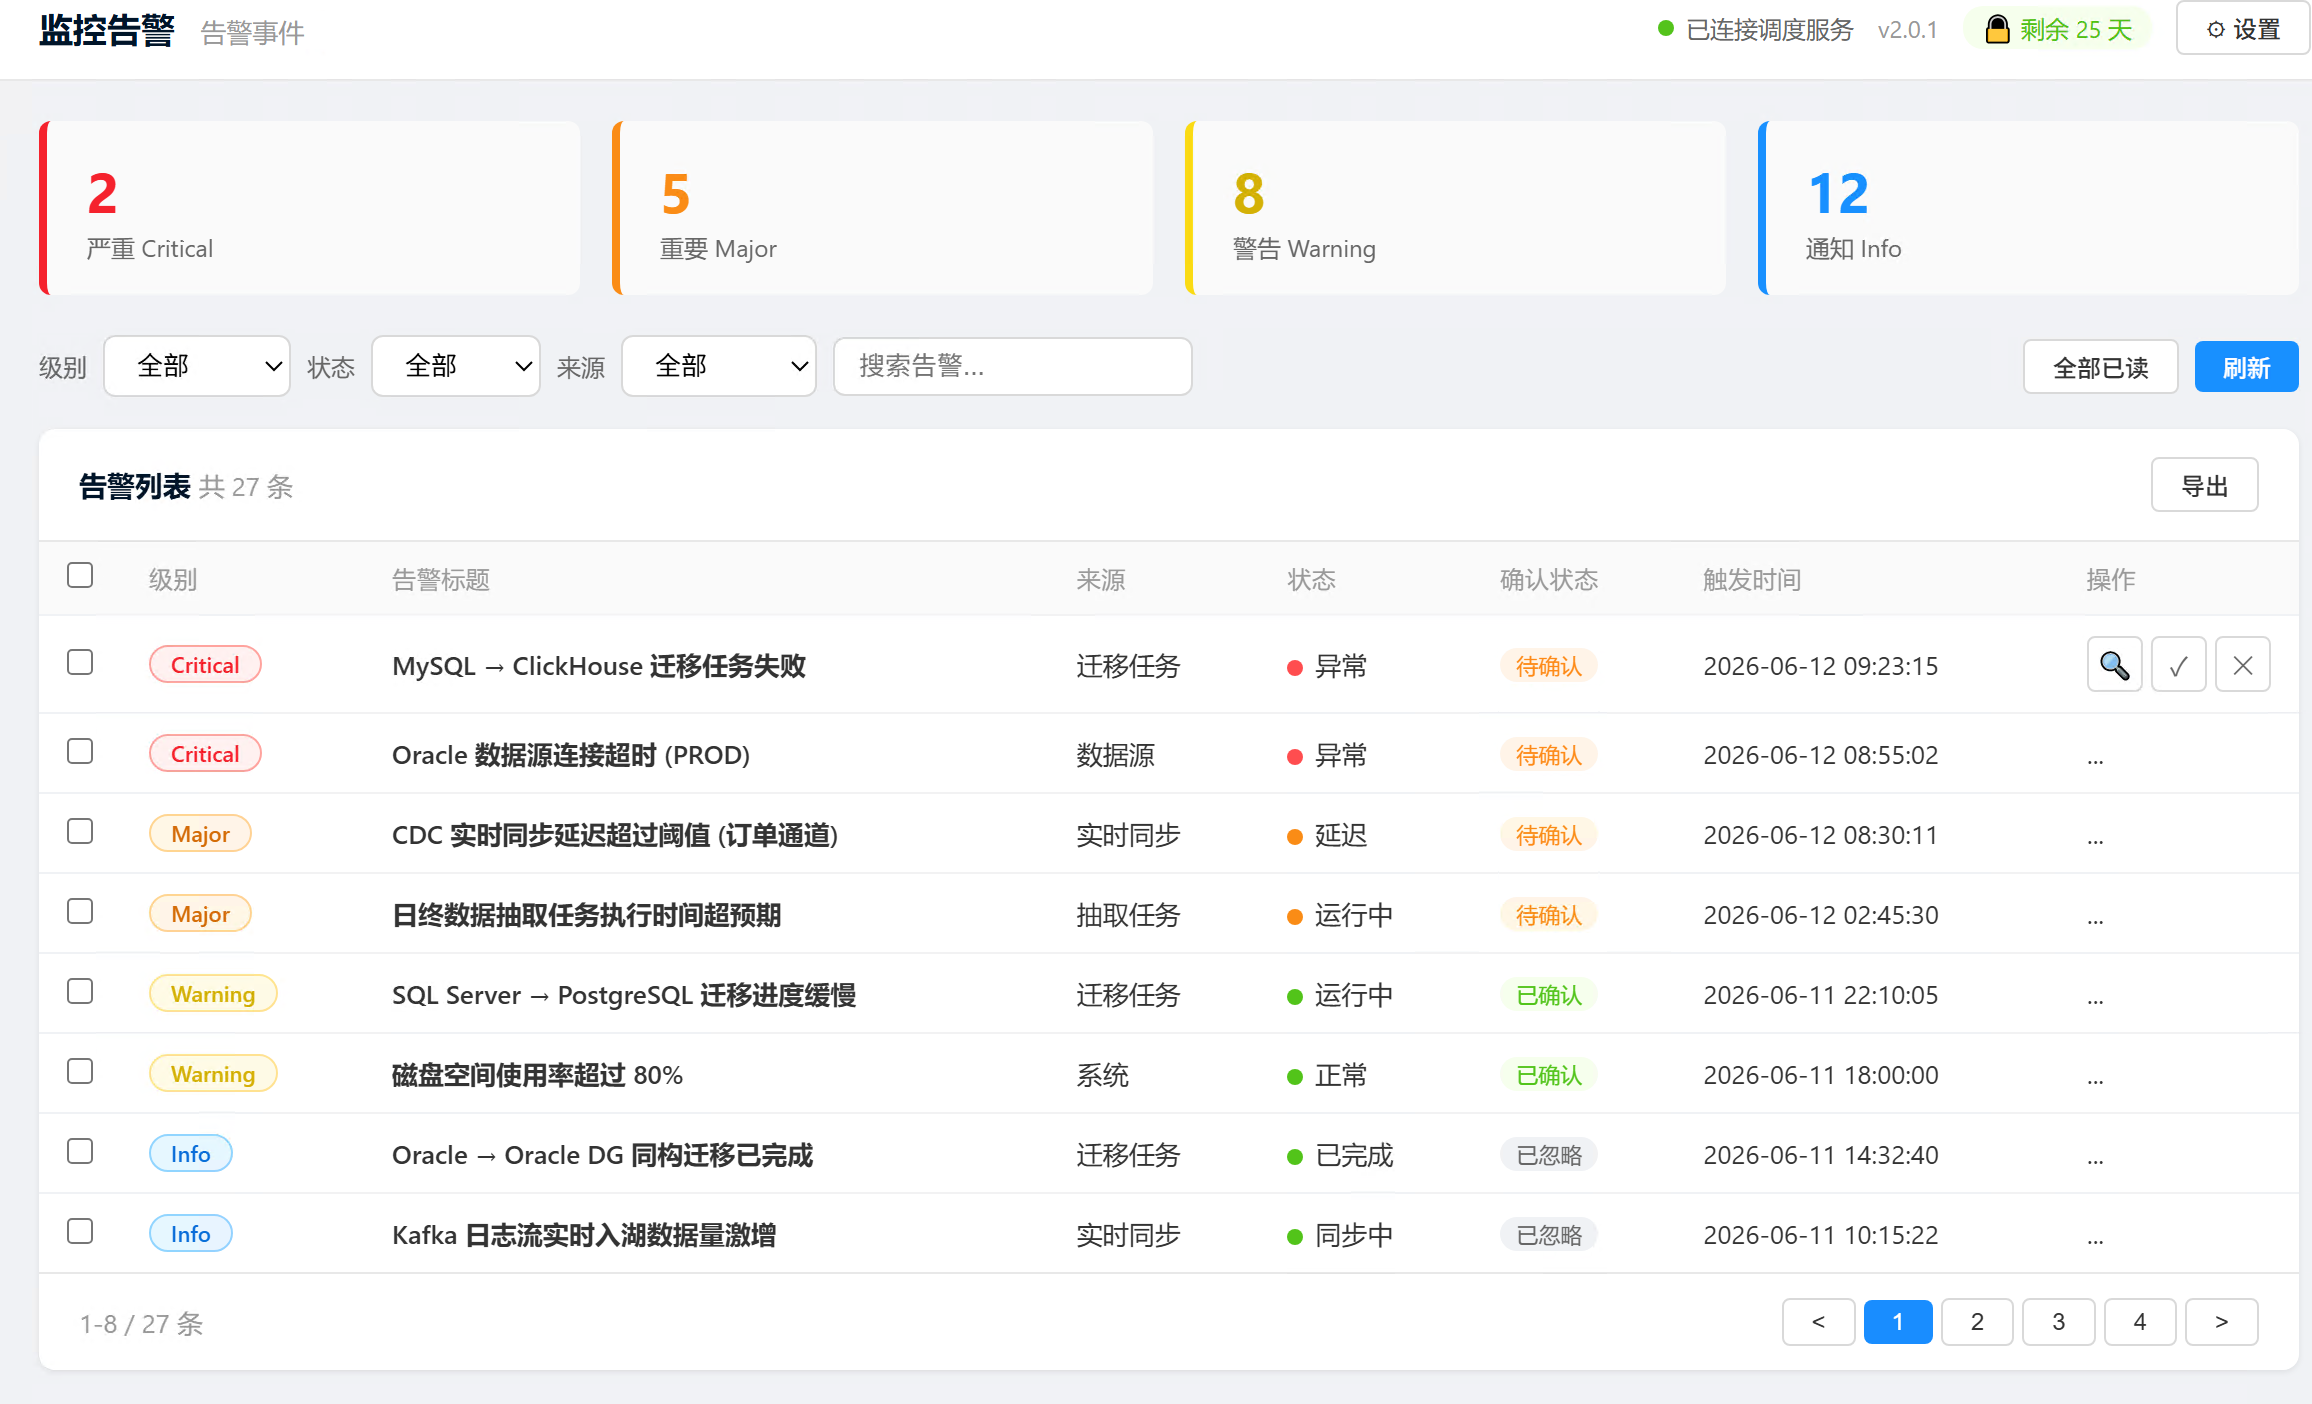The width and height of the screenshot is (2312, 1404).
Task: Open actions ellipsis for Kafka 日志流 row
Action: pos(2095,1238)
